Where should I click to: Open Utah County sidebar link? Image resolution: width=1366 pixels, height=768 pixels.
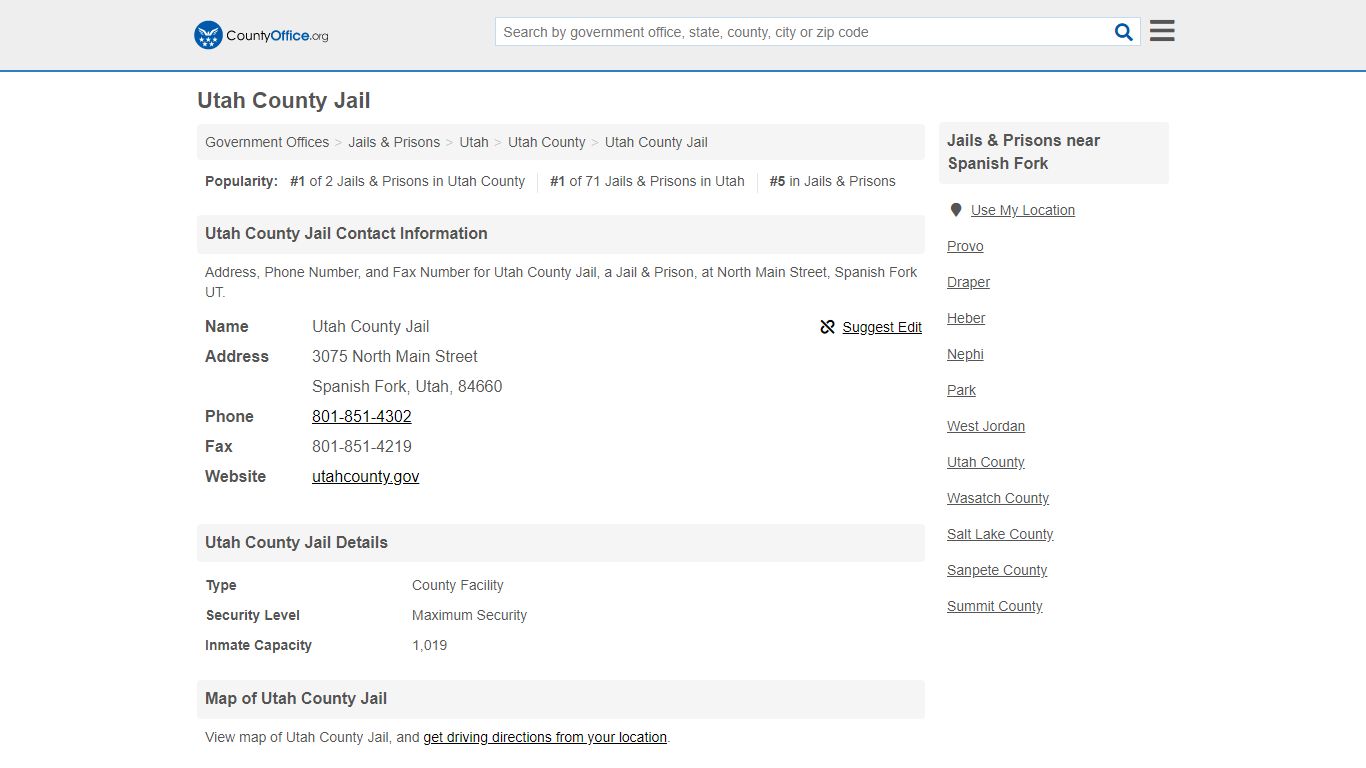click(x=986, y=462)
